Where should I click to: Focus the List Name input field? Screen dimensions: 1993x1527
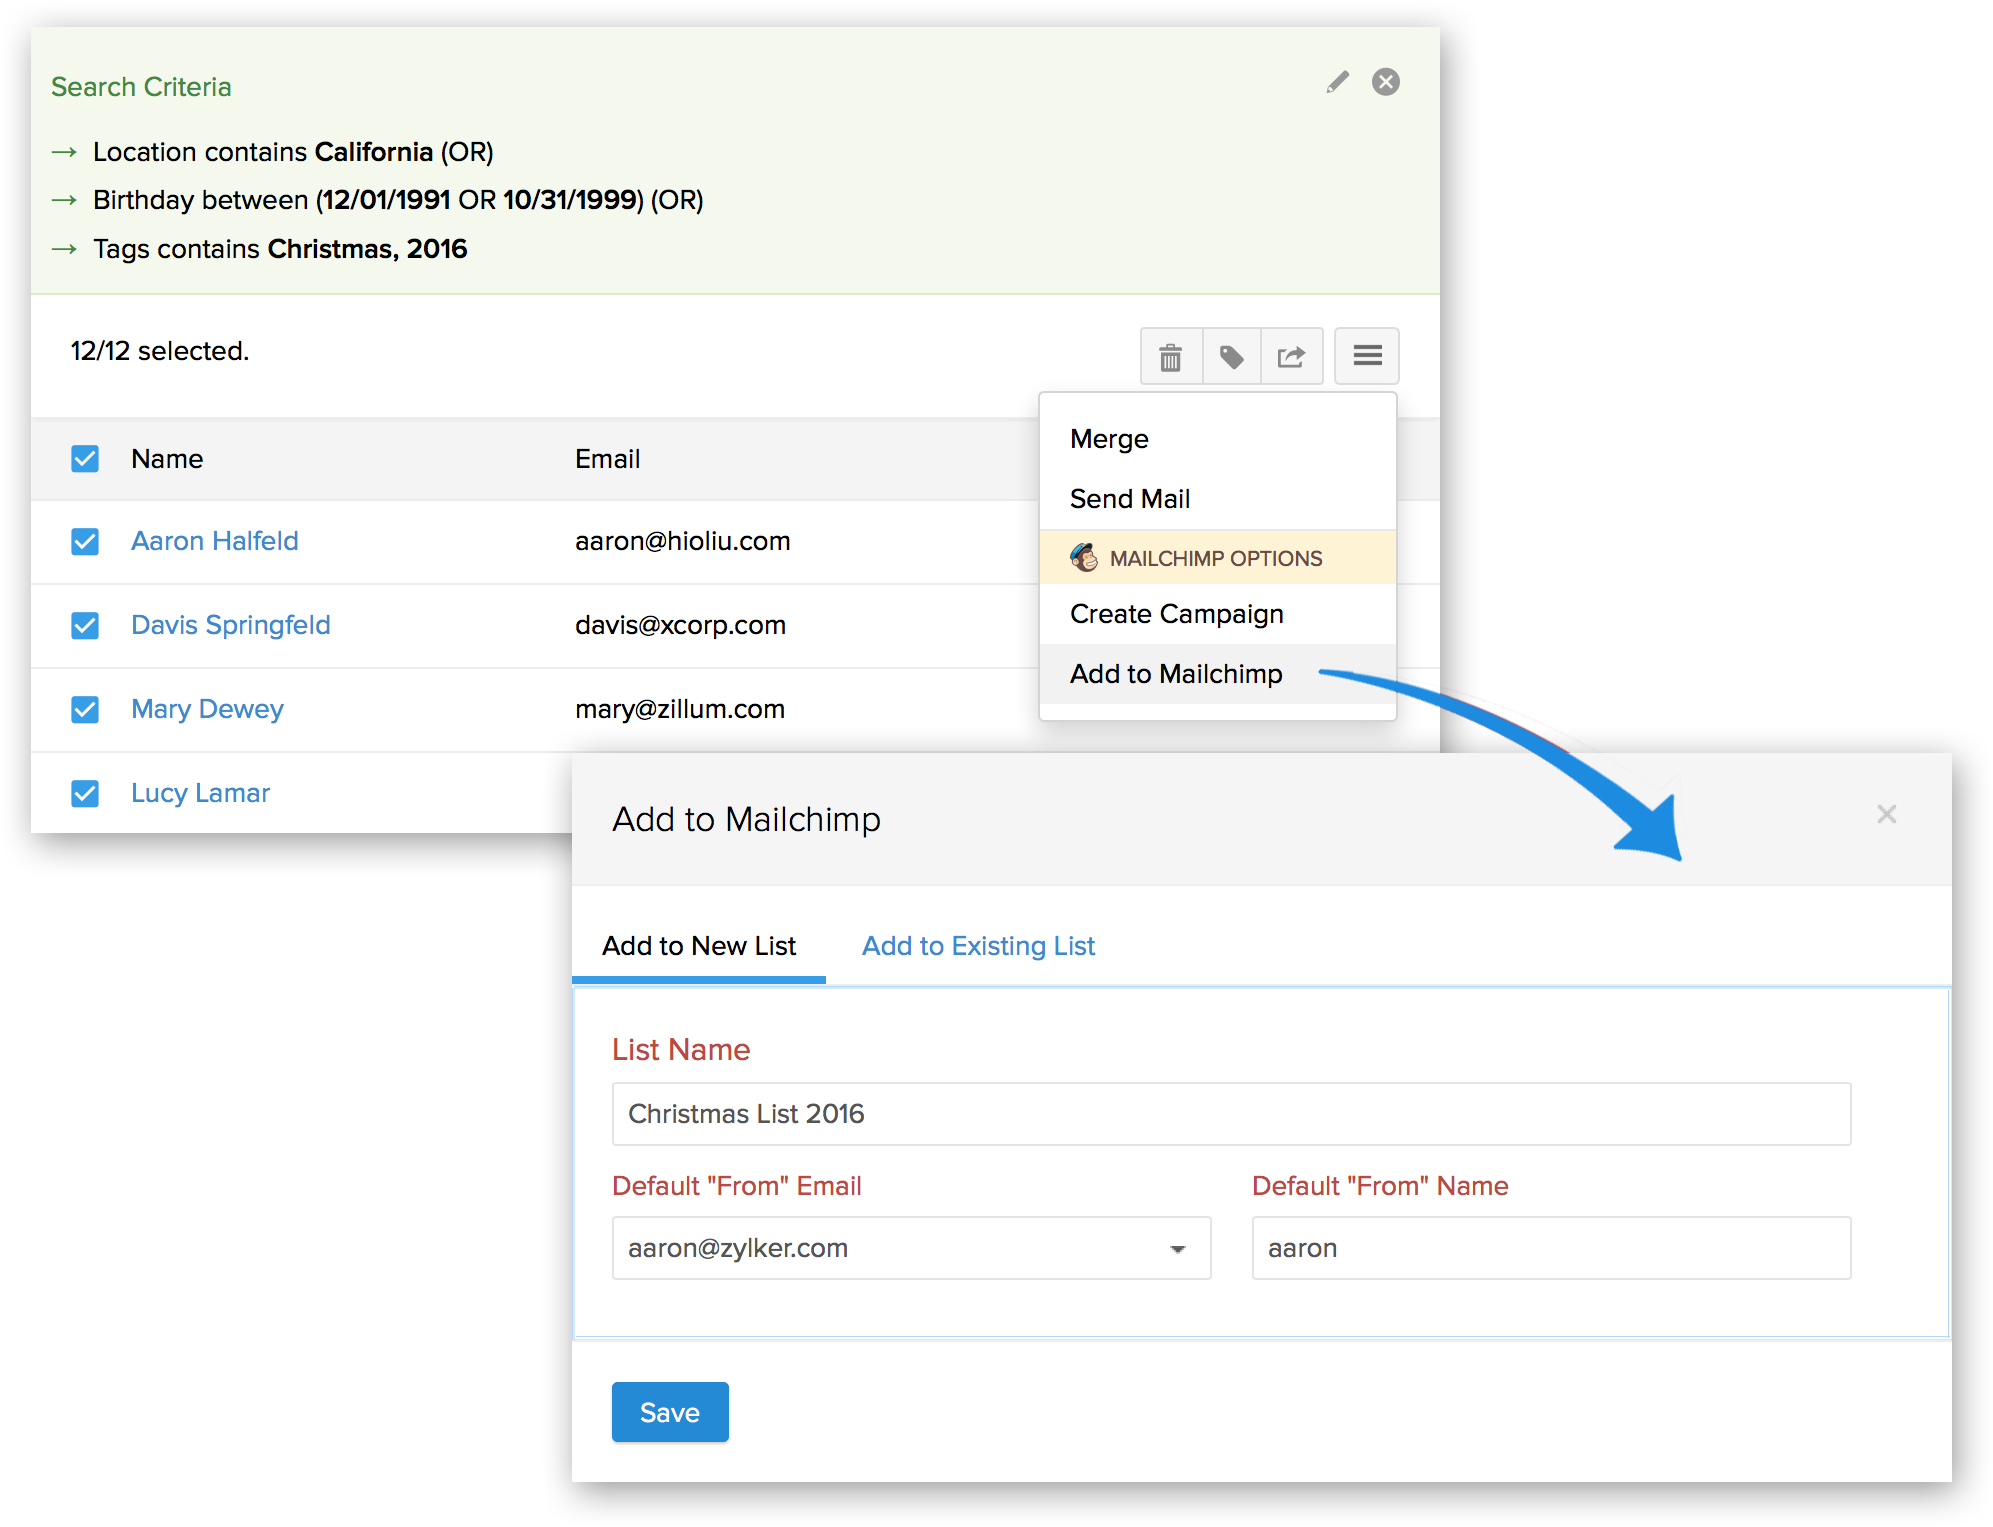pos(1231,1114)
